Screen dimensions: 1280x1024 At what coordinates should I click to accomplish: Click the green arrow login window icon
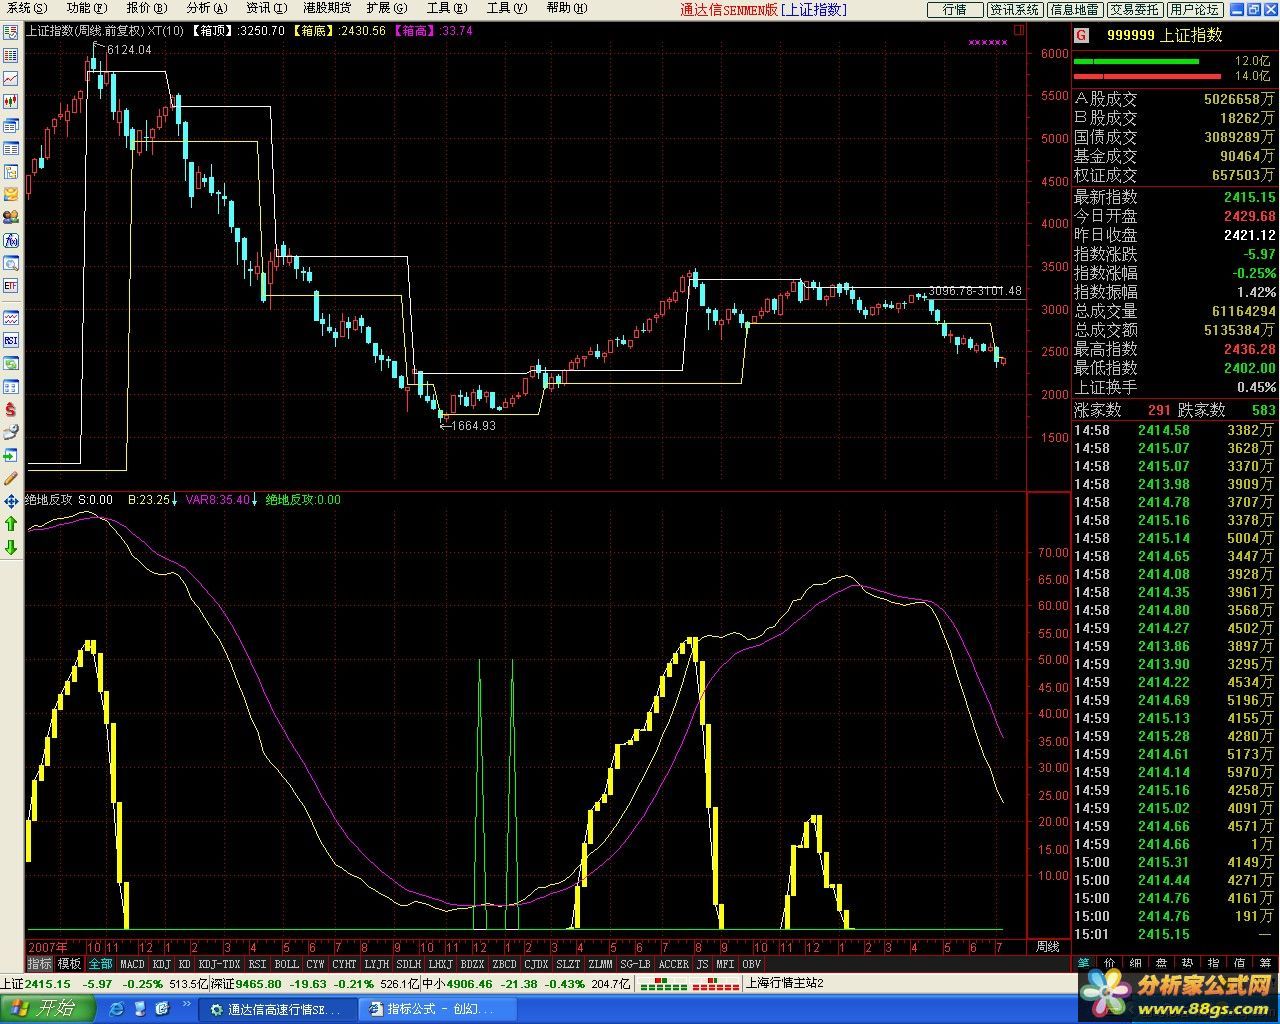click(x=11, y=455)
